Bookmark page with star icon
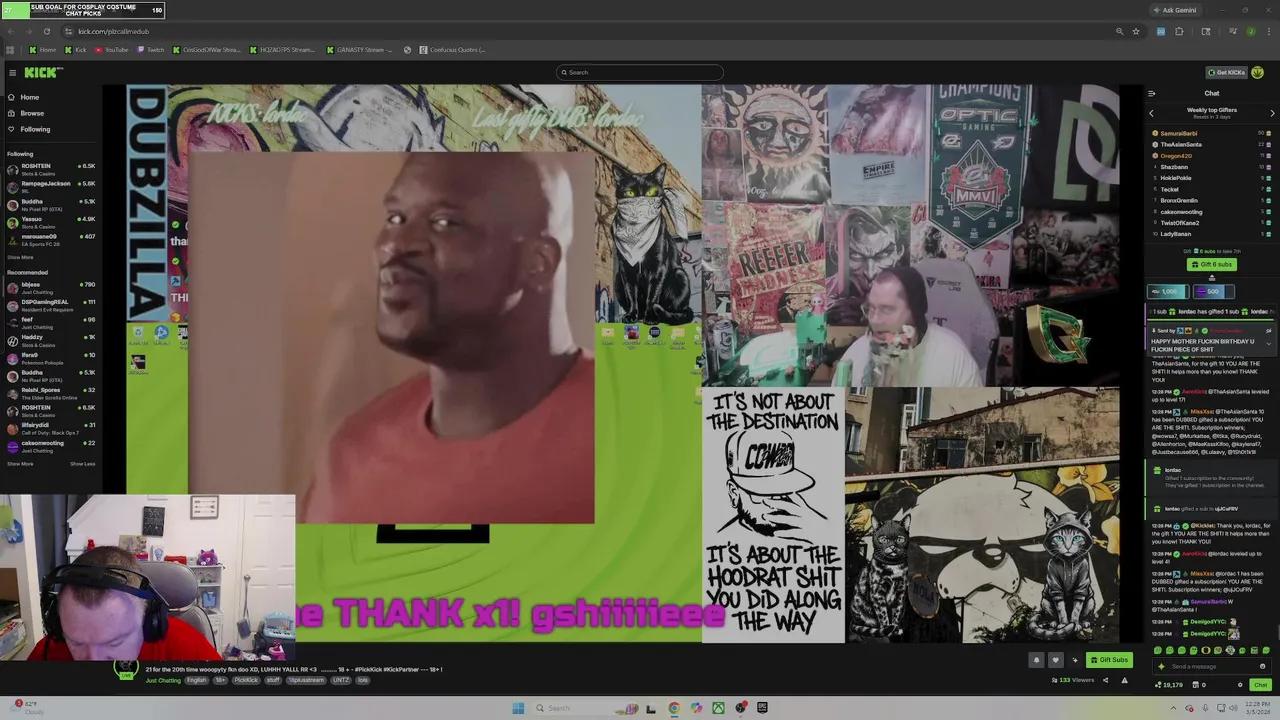The width and height of the screenshot is (1280, 720). pyautogui.click(x=1136, y=31)
